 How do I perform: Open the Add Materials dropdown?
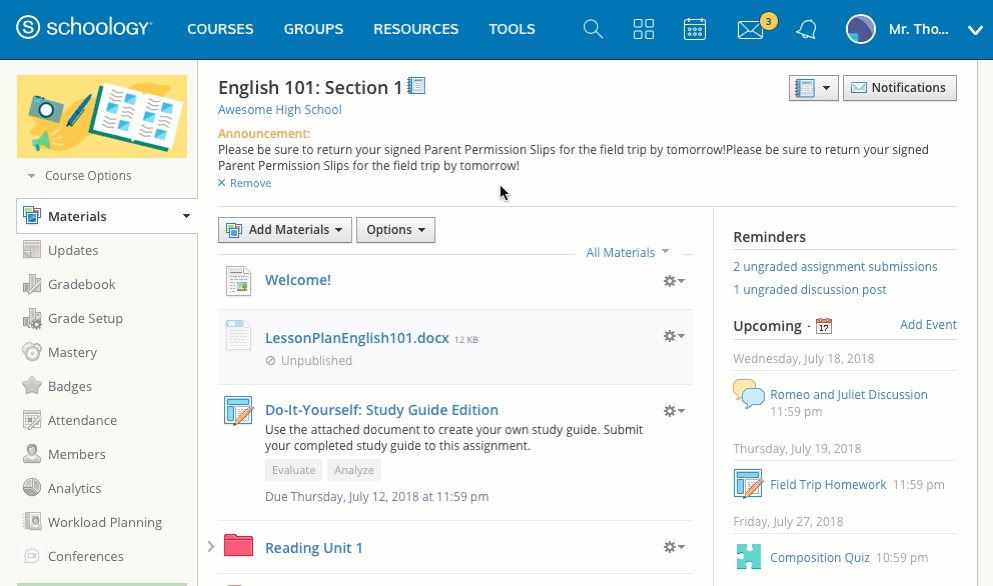pyautogui.click(x=285, y=230)
